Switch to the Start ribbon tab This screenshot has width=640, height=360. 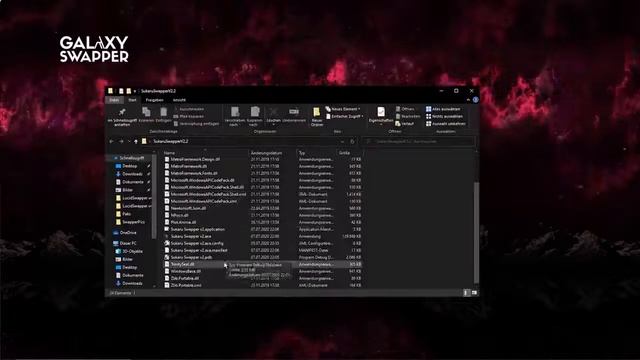[132, 100]
